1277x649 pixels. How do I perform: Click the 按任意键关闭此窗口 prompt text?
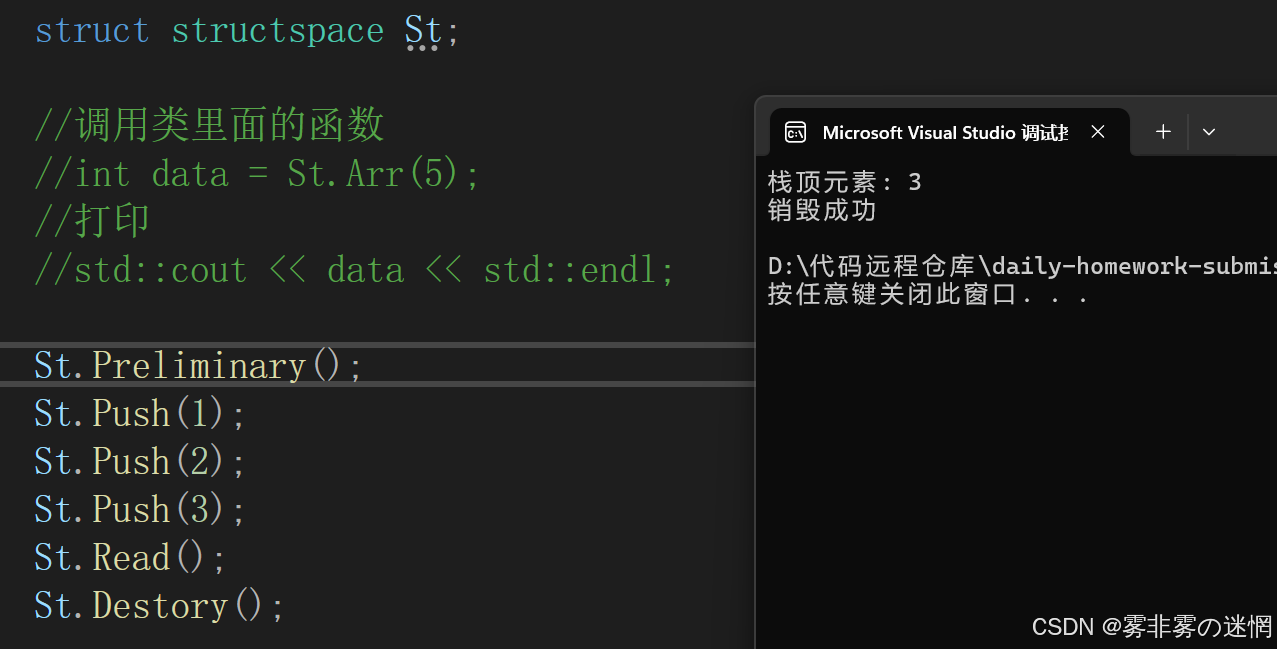pos(926,294)
